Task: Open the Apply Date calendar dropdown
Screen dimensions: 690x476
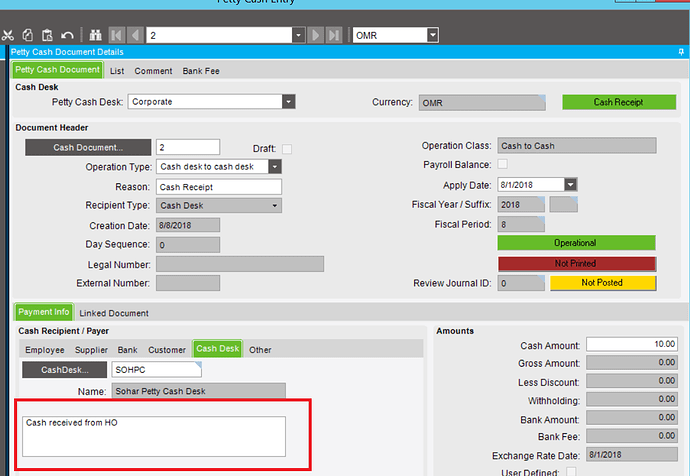Action: point(571,185)
